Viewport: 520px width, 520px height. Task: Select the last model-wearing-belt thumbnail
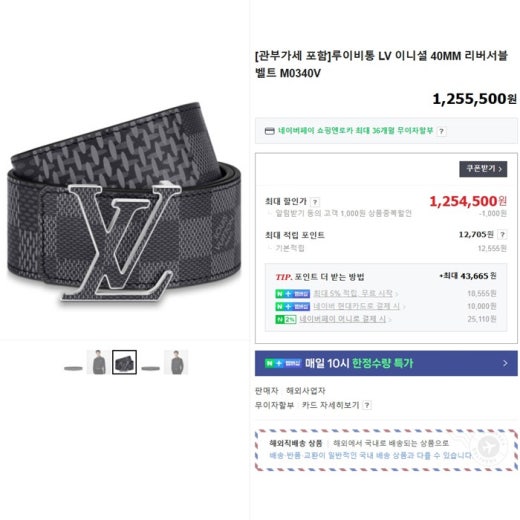pos(176,362)
